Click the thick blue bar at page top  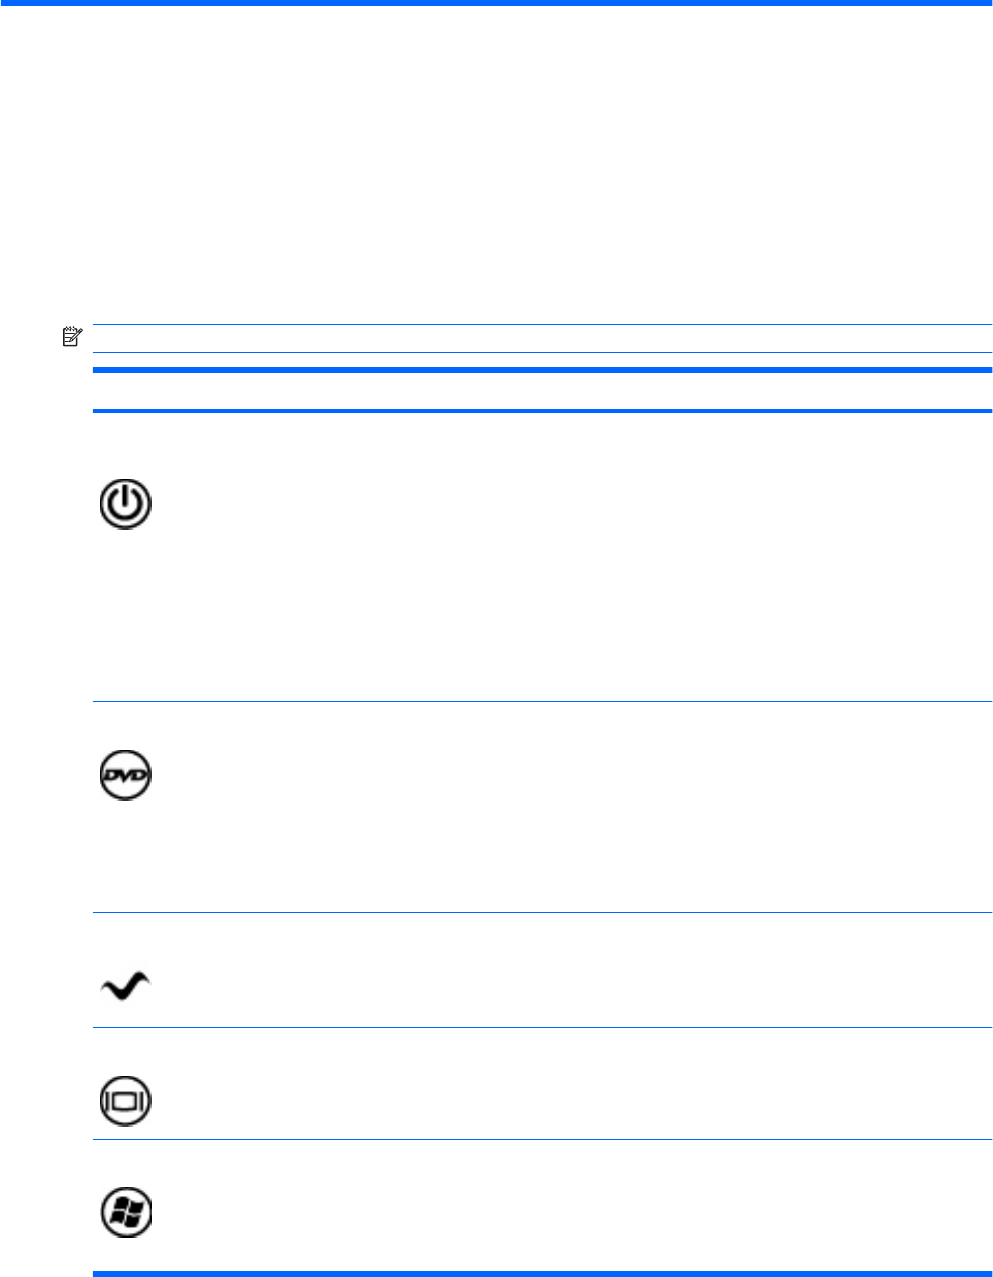[496, 3]
